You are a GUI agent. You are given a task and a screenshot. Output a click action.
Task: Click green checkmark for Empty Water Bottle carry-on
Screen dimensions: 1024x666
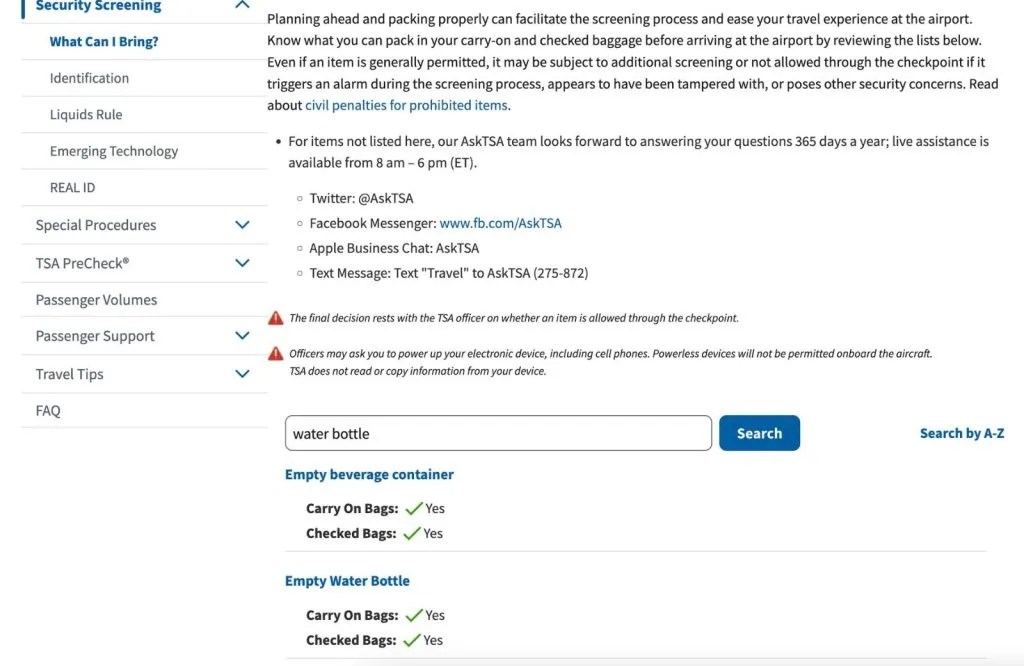click(414, 615)
